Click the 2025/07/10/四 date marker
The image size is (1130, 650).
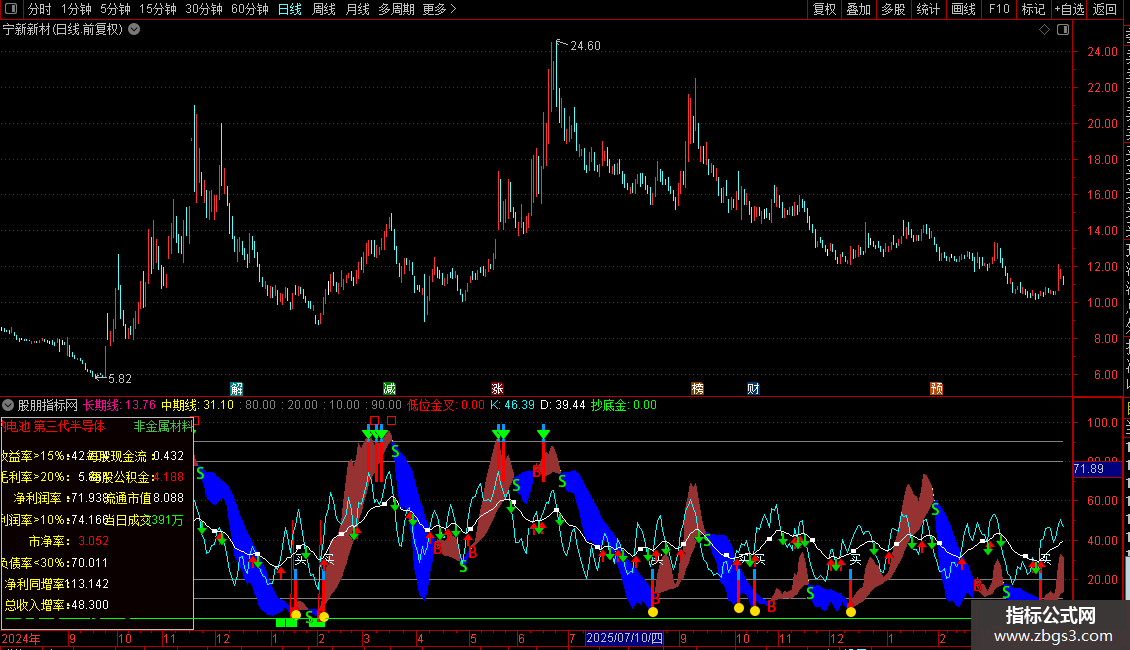pos(624,638)
